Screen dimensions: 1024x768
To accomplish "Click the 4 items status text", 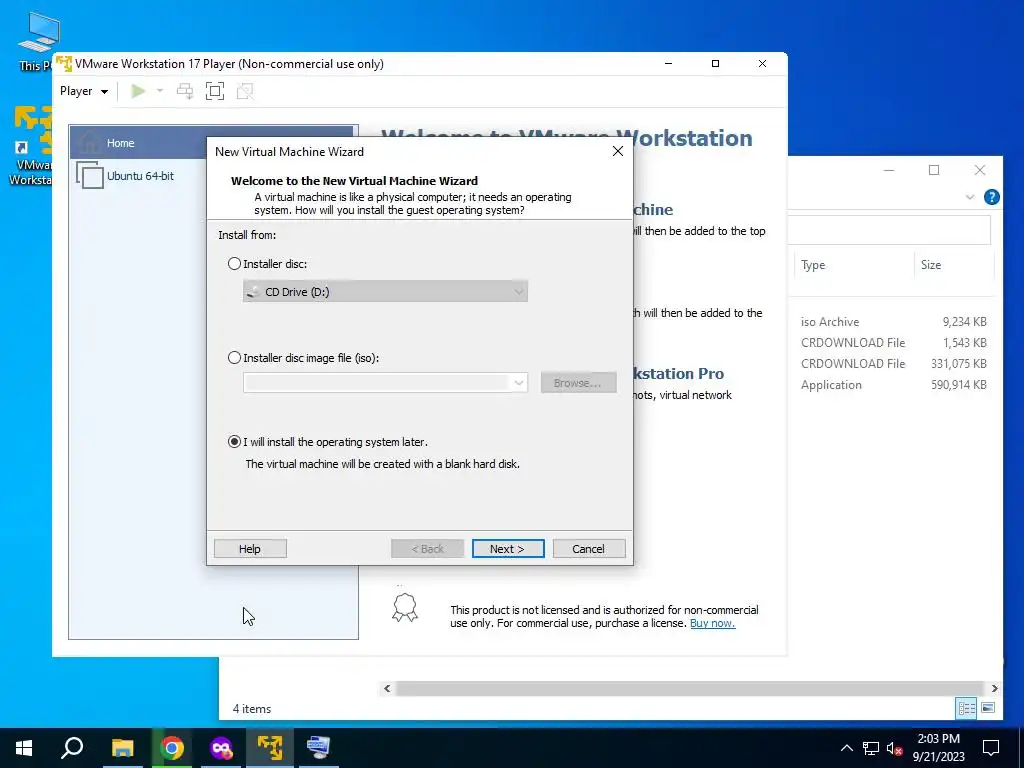I will 251,709.
